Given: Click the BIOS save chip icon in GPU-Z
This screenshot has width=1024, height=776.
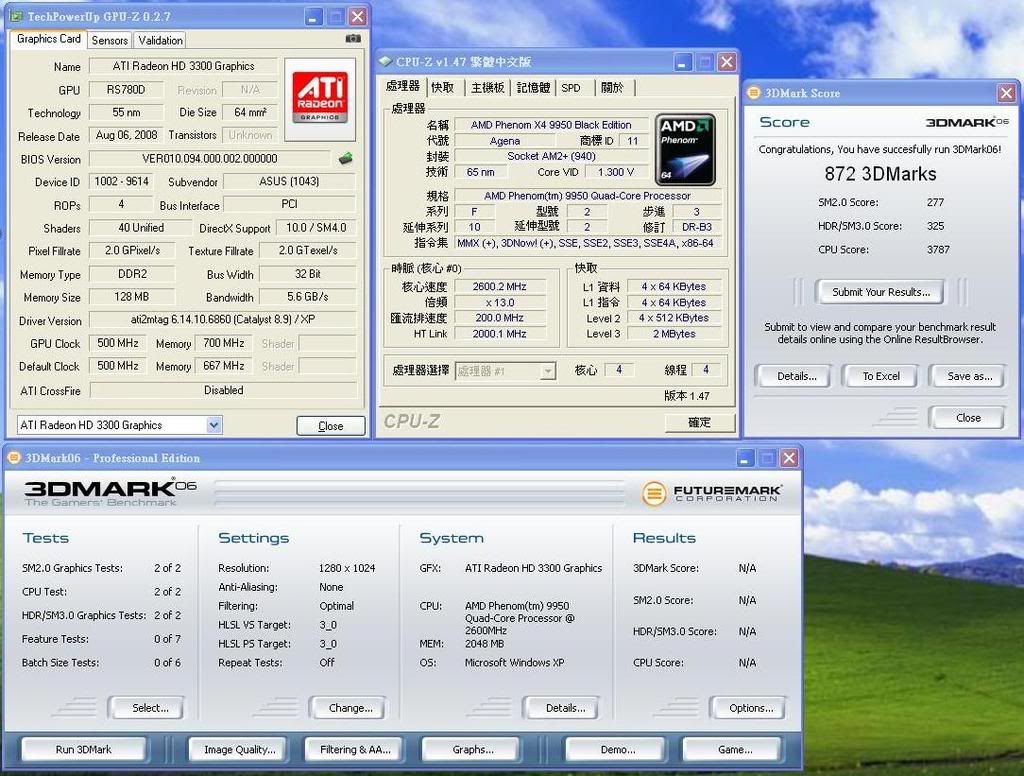Looking at the screenshot, I should (345, 158).
